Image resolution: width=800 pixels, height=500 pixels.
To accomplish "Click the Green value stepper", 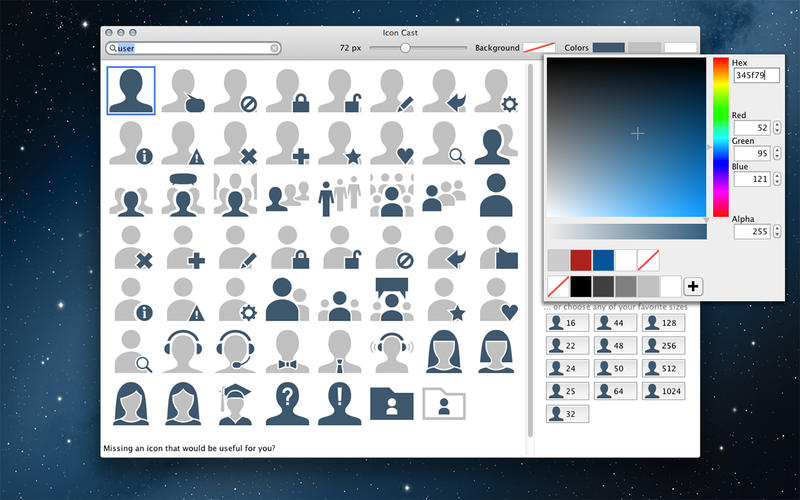I will point(777,153).
